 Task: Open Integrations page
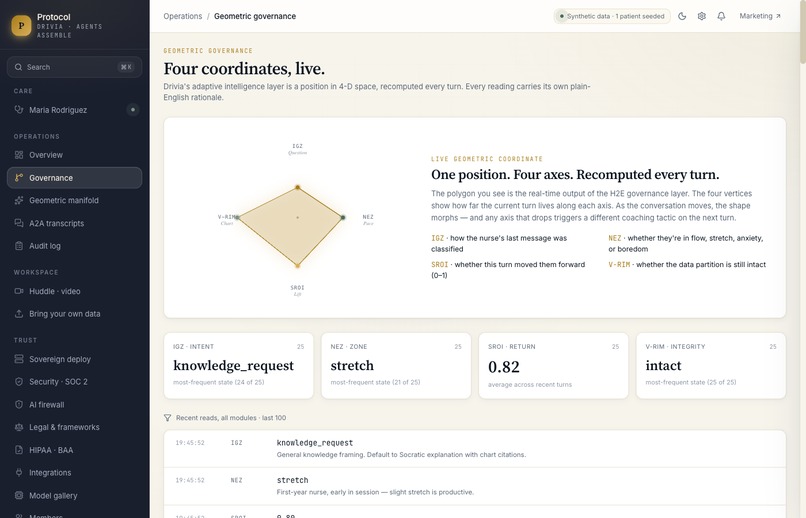point(75,473)
